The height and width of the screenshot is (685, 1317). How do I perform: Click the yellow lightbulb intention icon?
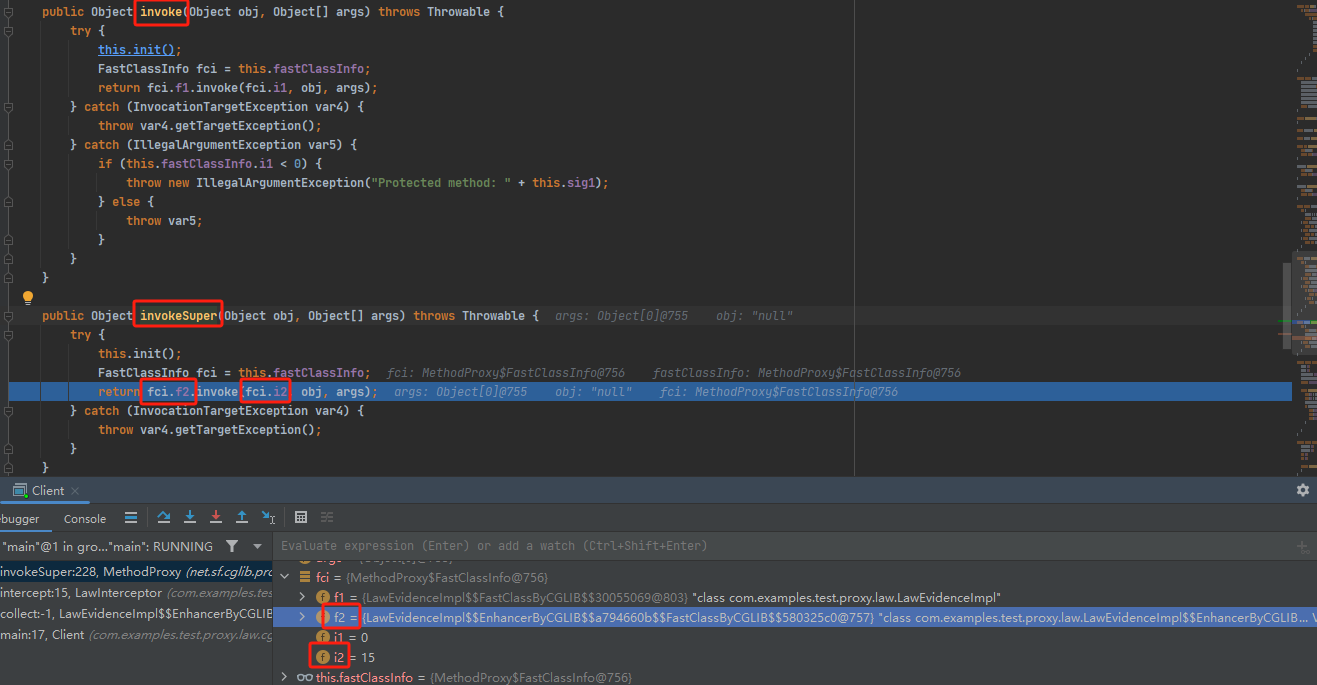click(x=28, y=298)
